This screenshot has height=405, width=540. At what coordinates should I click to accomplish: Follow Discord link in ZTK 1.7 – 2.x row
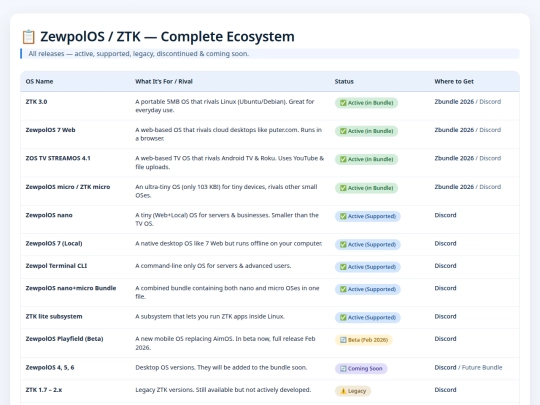tap(445, 390)
